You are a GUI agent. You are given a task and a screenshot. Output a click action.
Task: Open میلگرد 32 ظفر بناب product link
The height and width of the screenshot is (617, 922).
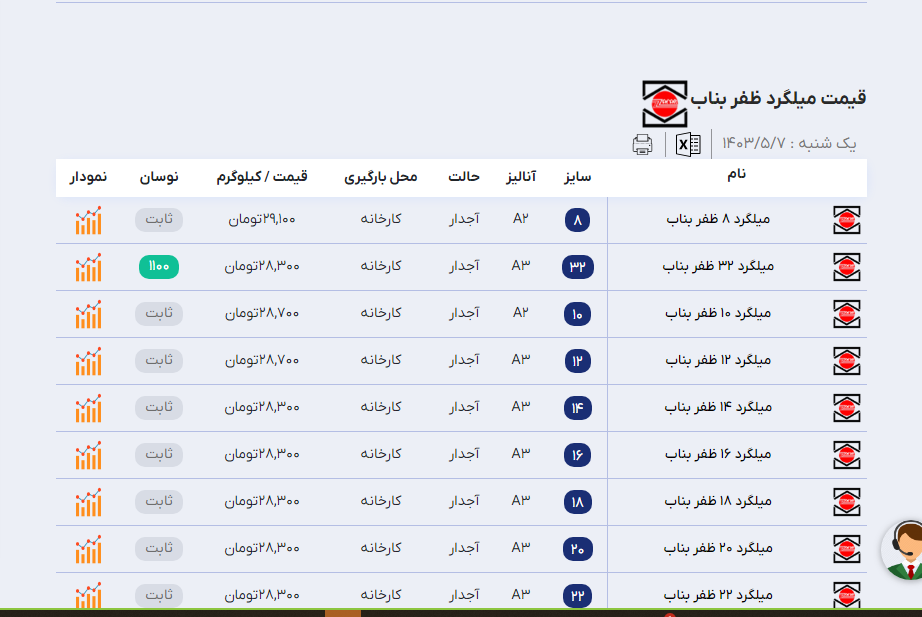(x=718, y=267)
